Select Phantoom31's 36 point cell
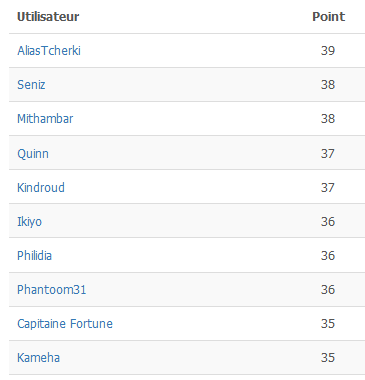 pyautogui.click(x=328, y=290)
